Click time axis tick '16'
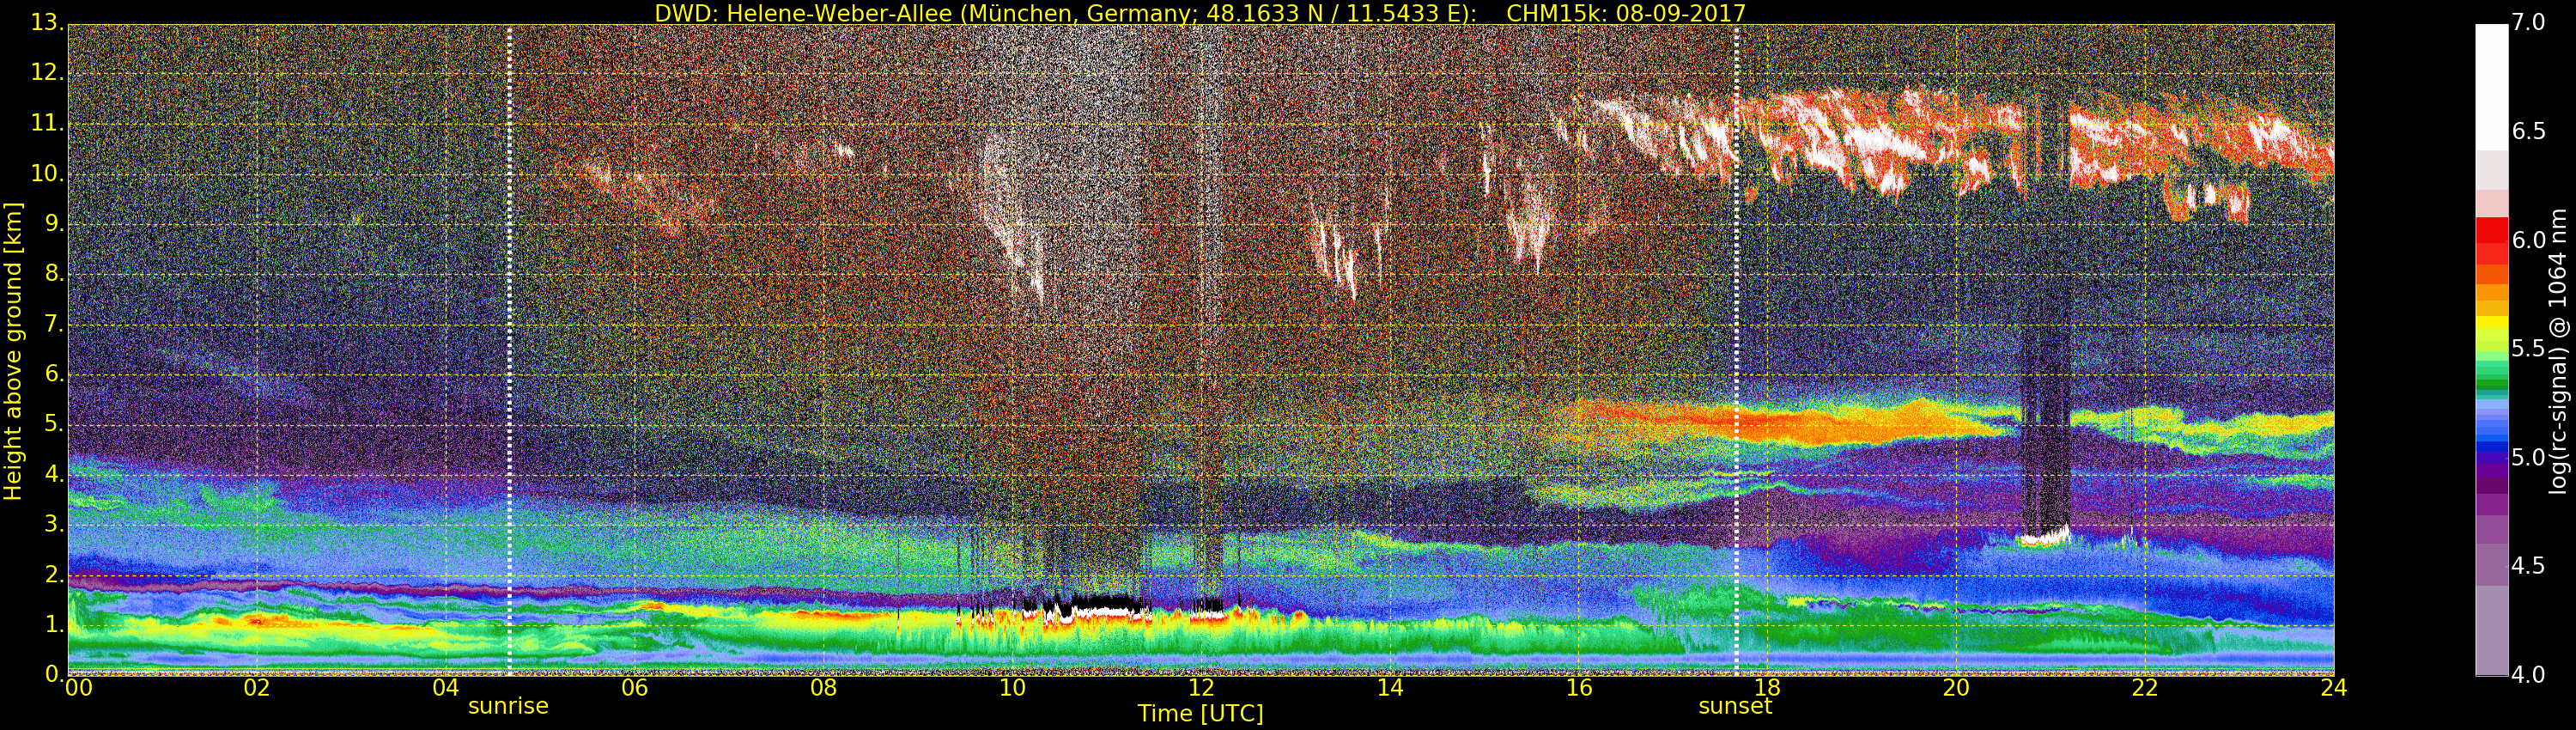Viewport: 2576px width, 730px height. (x=1579, y=688)
